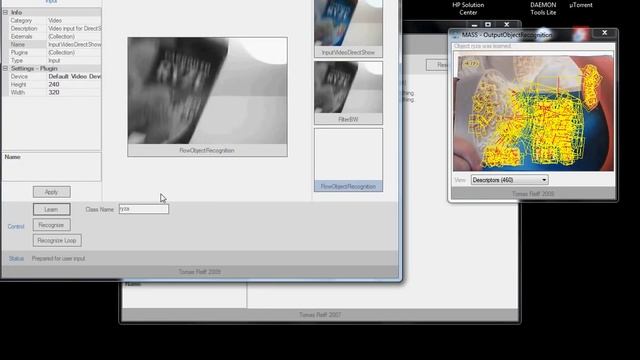The height and width of the screenshot is (360, 640).
Task: Click the 'Tomas Reiff 2007' footer in back window
Action: coord(320,315)
